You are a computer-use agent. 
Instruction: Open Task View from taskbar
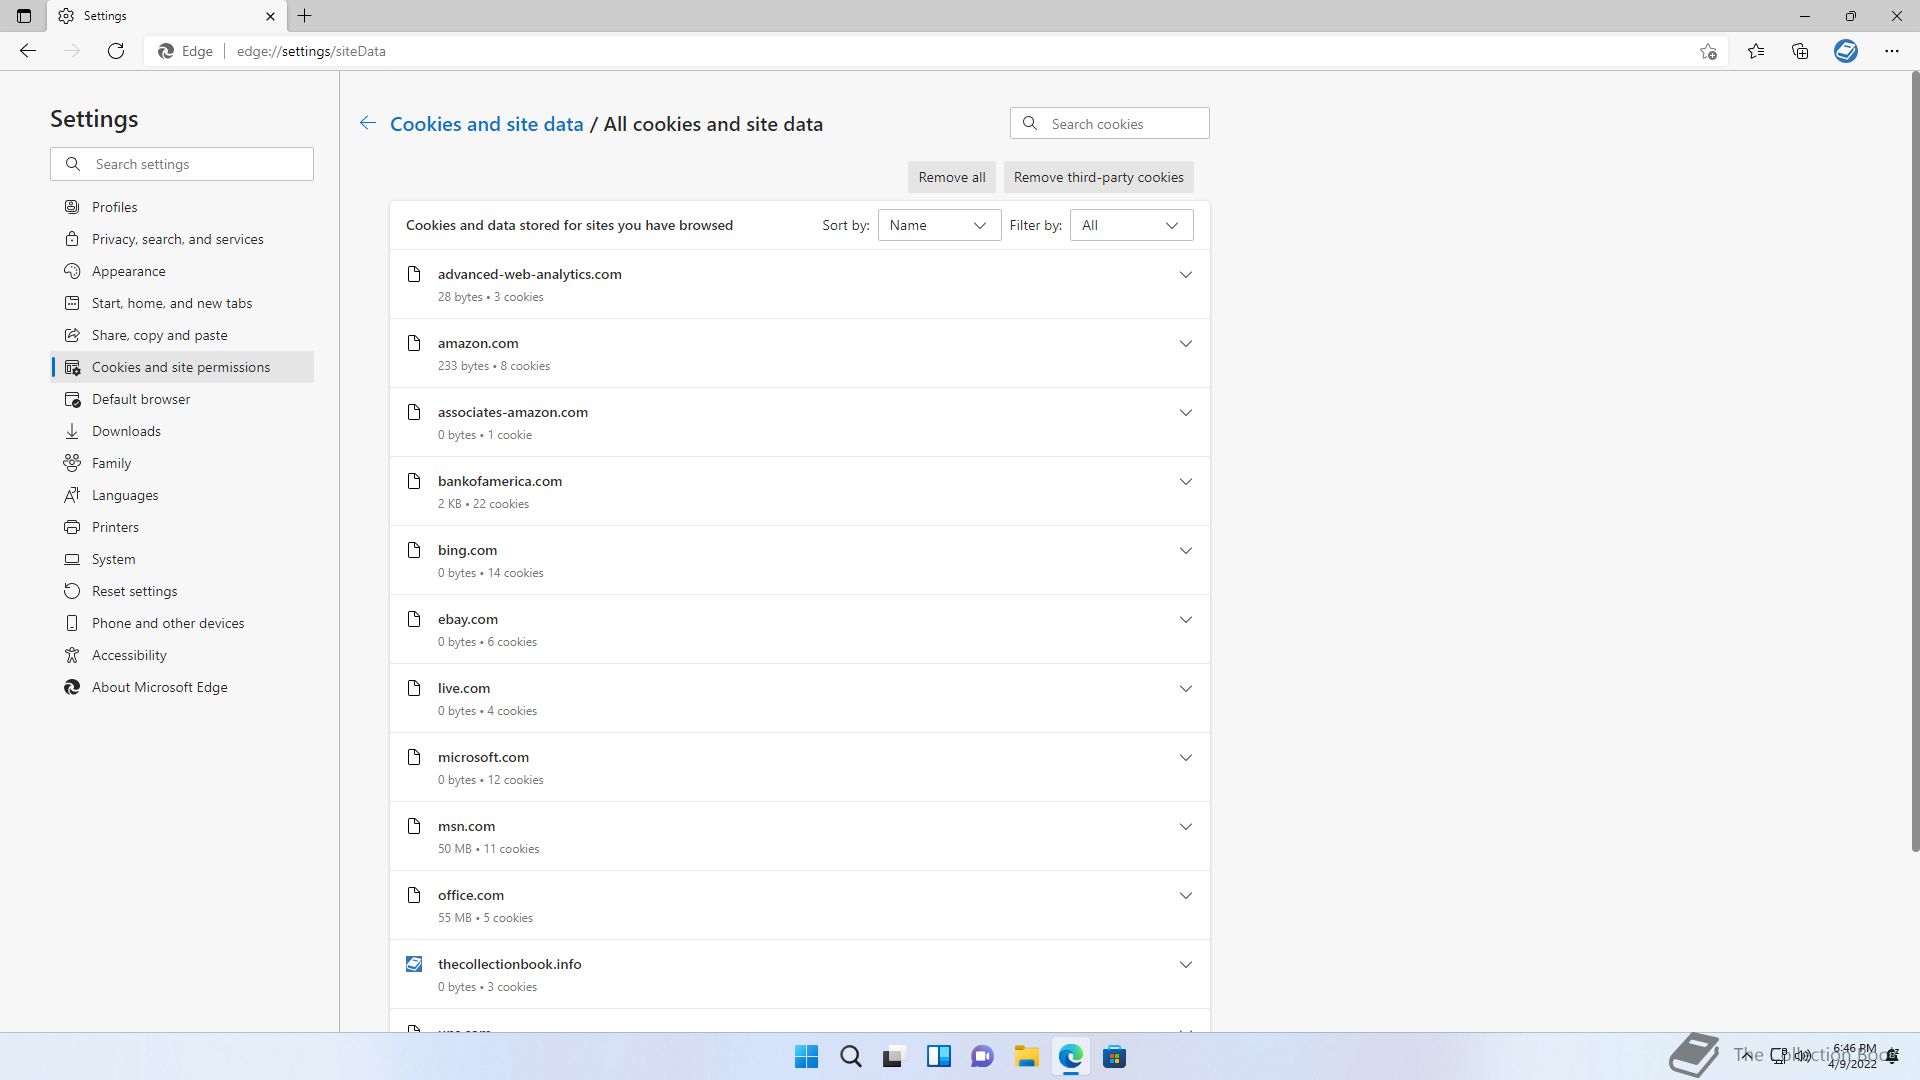point(894,1057)
